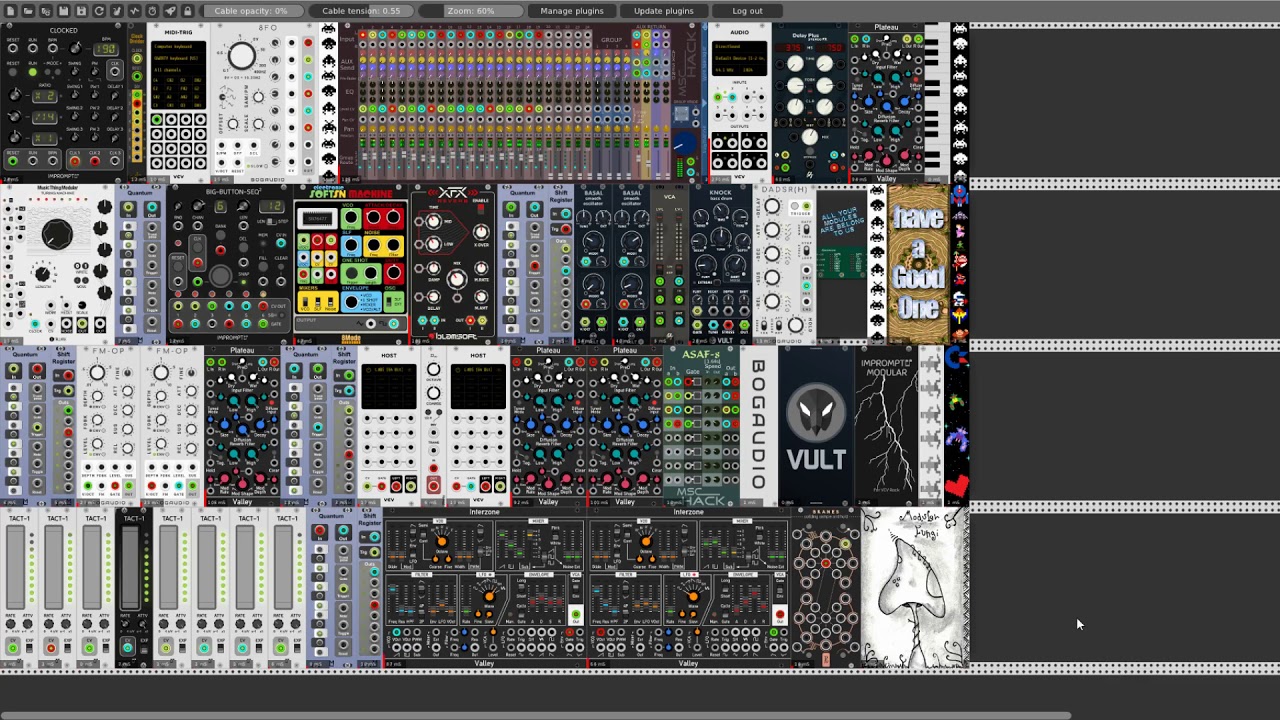Click large blue master knob on mixer
This screenshot has height=720, width=1280.
coord(685,143)
